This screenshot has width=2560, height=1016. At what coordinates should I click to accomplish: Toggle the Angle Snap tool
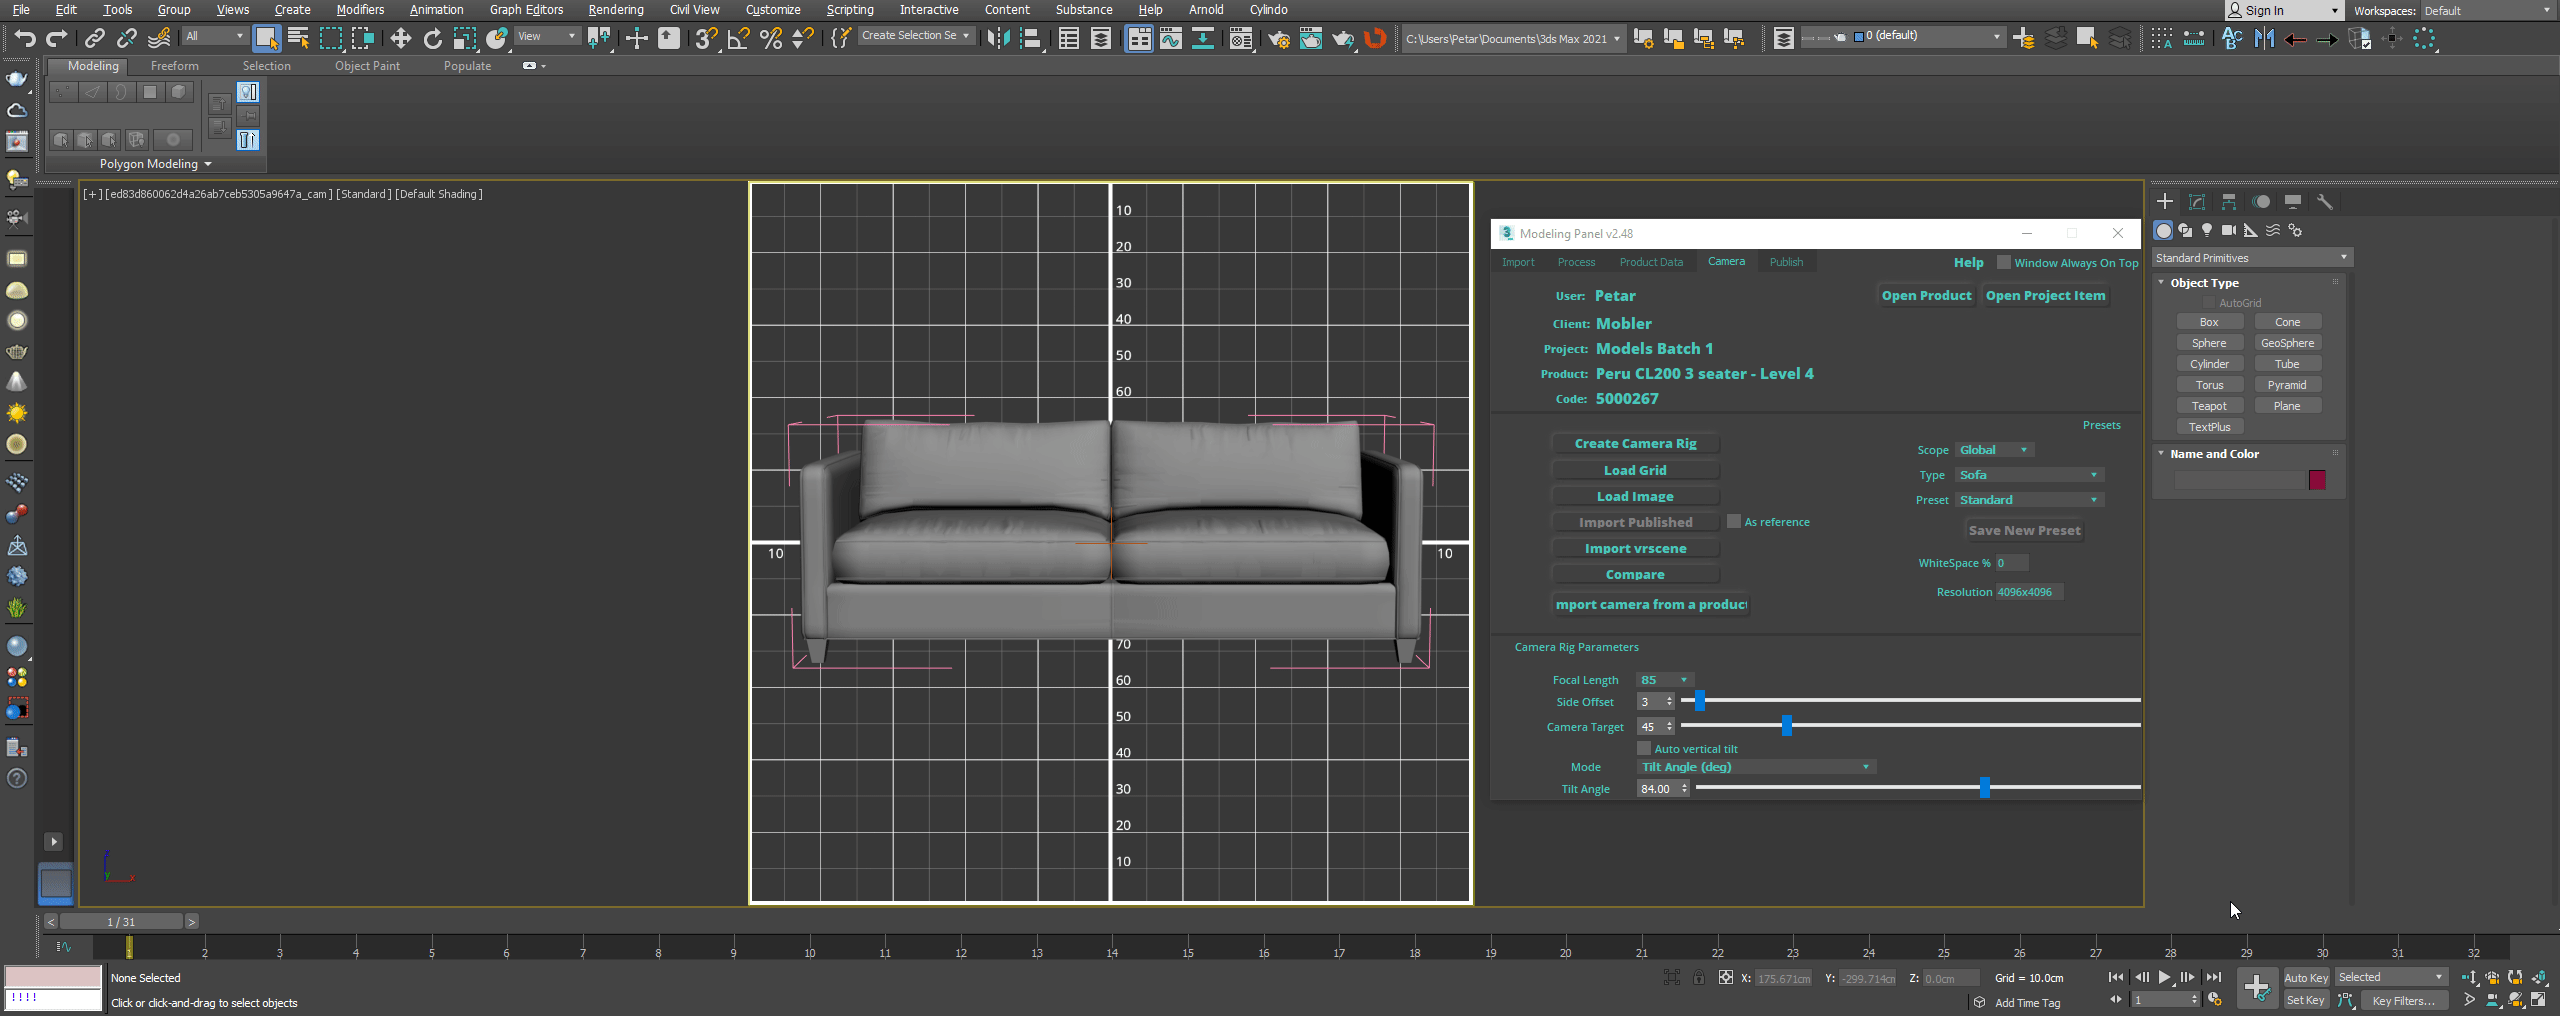[x=738, y=38]
